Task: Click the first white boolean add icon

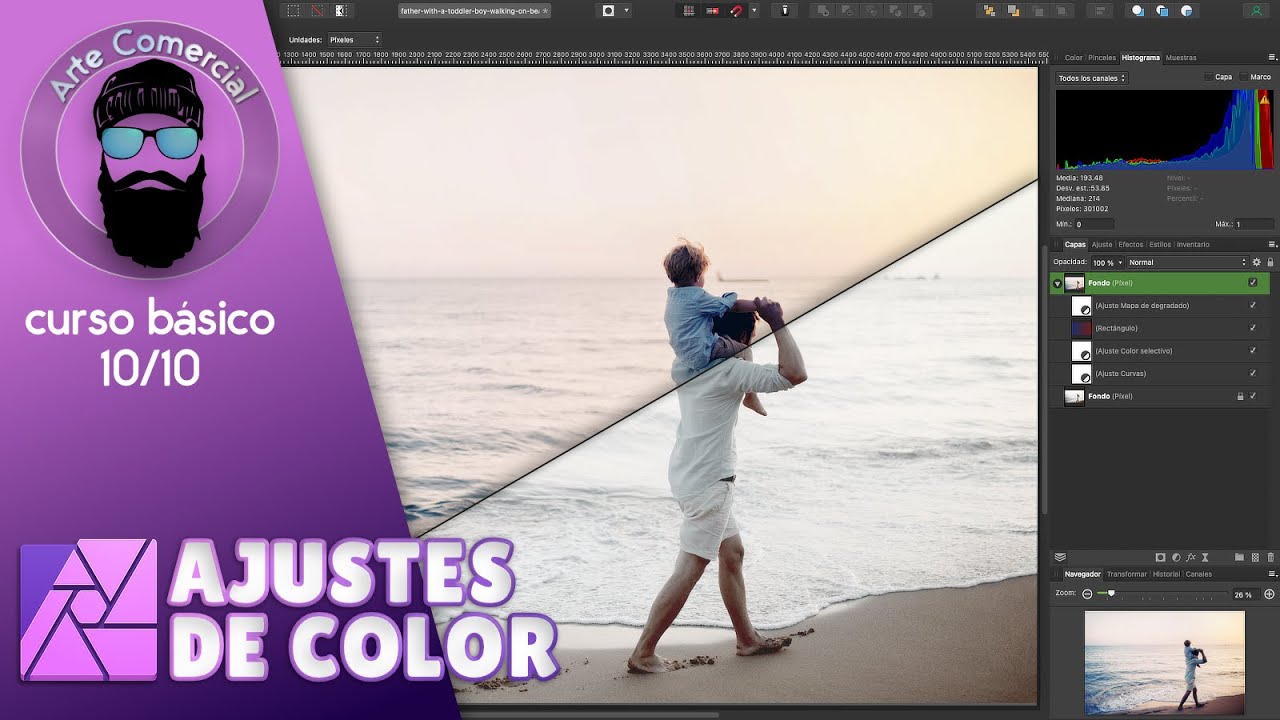Action: click(1138, 10)
